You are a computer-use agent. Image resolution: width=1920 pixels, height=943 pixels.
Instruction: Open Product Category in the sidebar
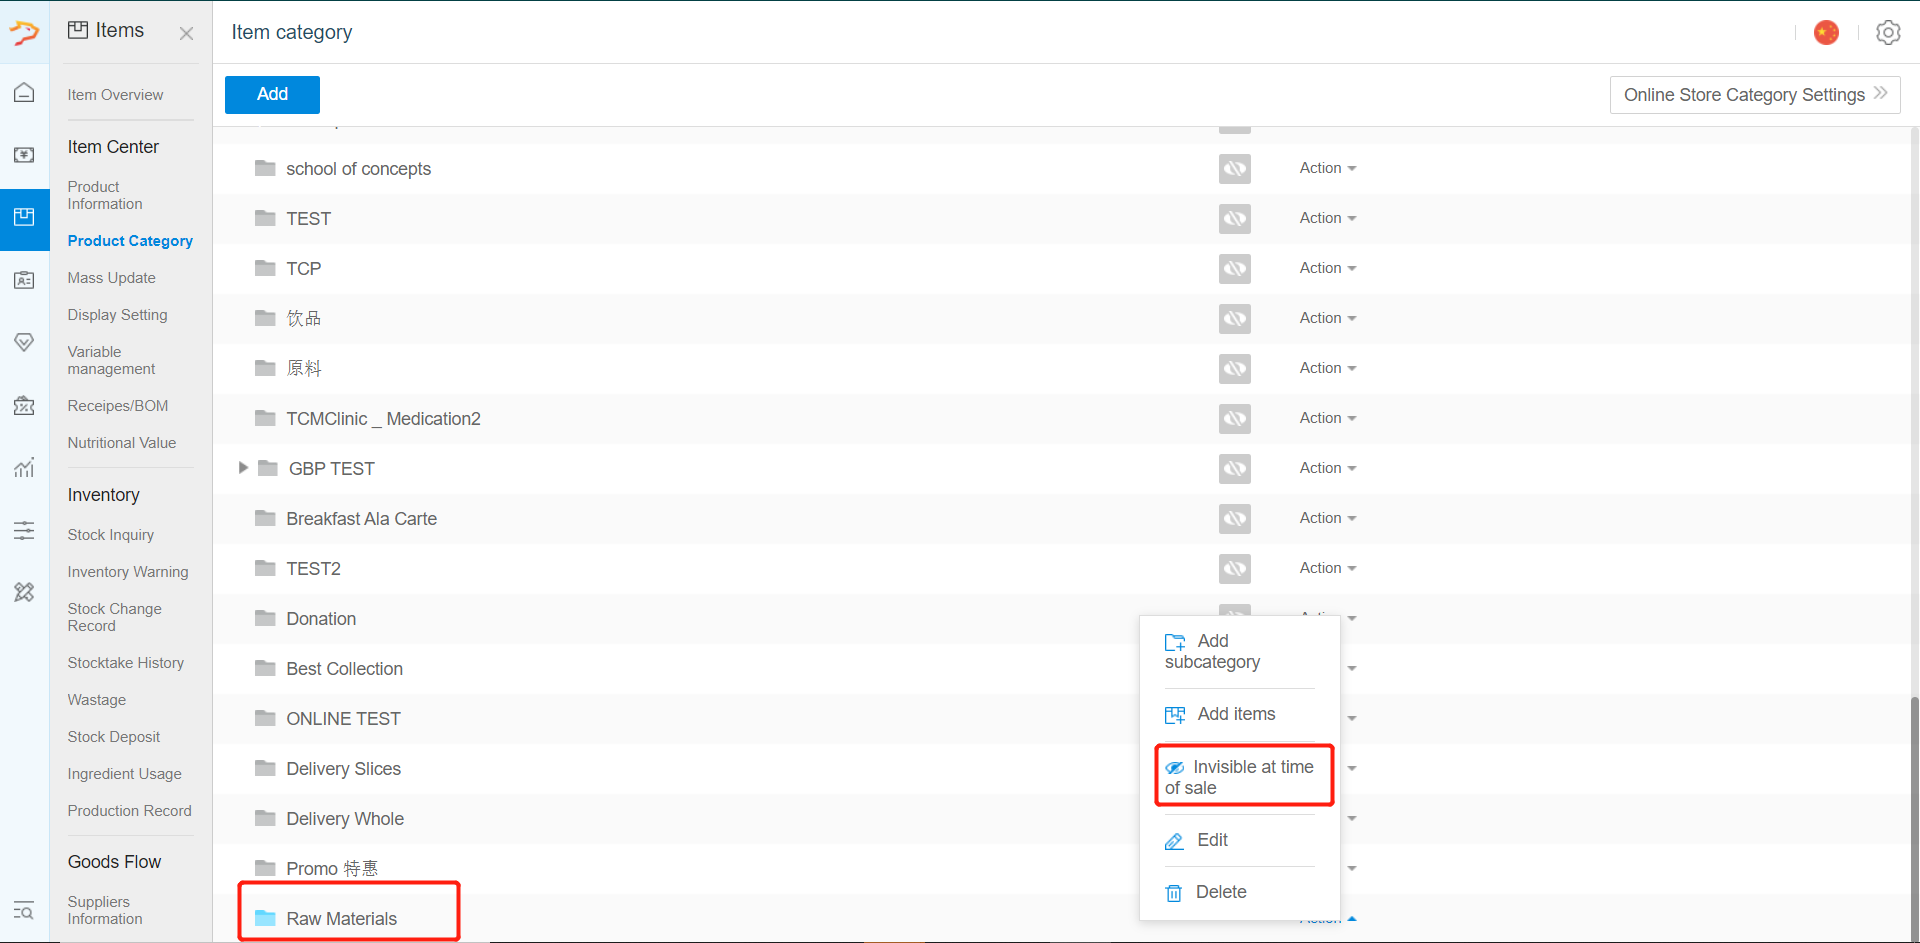click(130, 241)
